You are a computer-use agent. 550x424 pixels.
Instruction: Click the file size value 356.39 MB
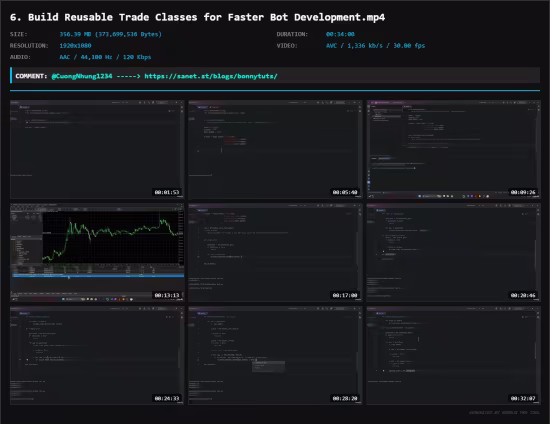click(110, 34)
